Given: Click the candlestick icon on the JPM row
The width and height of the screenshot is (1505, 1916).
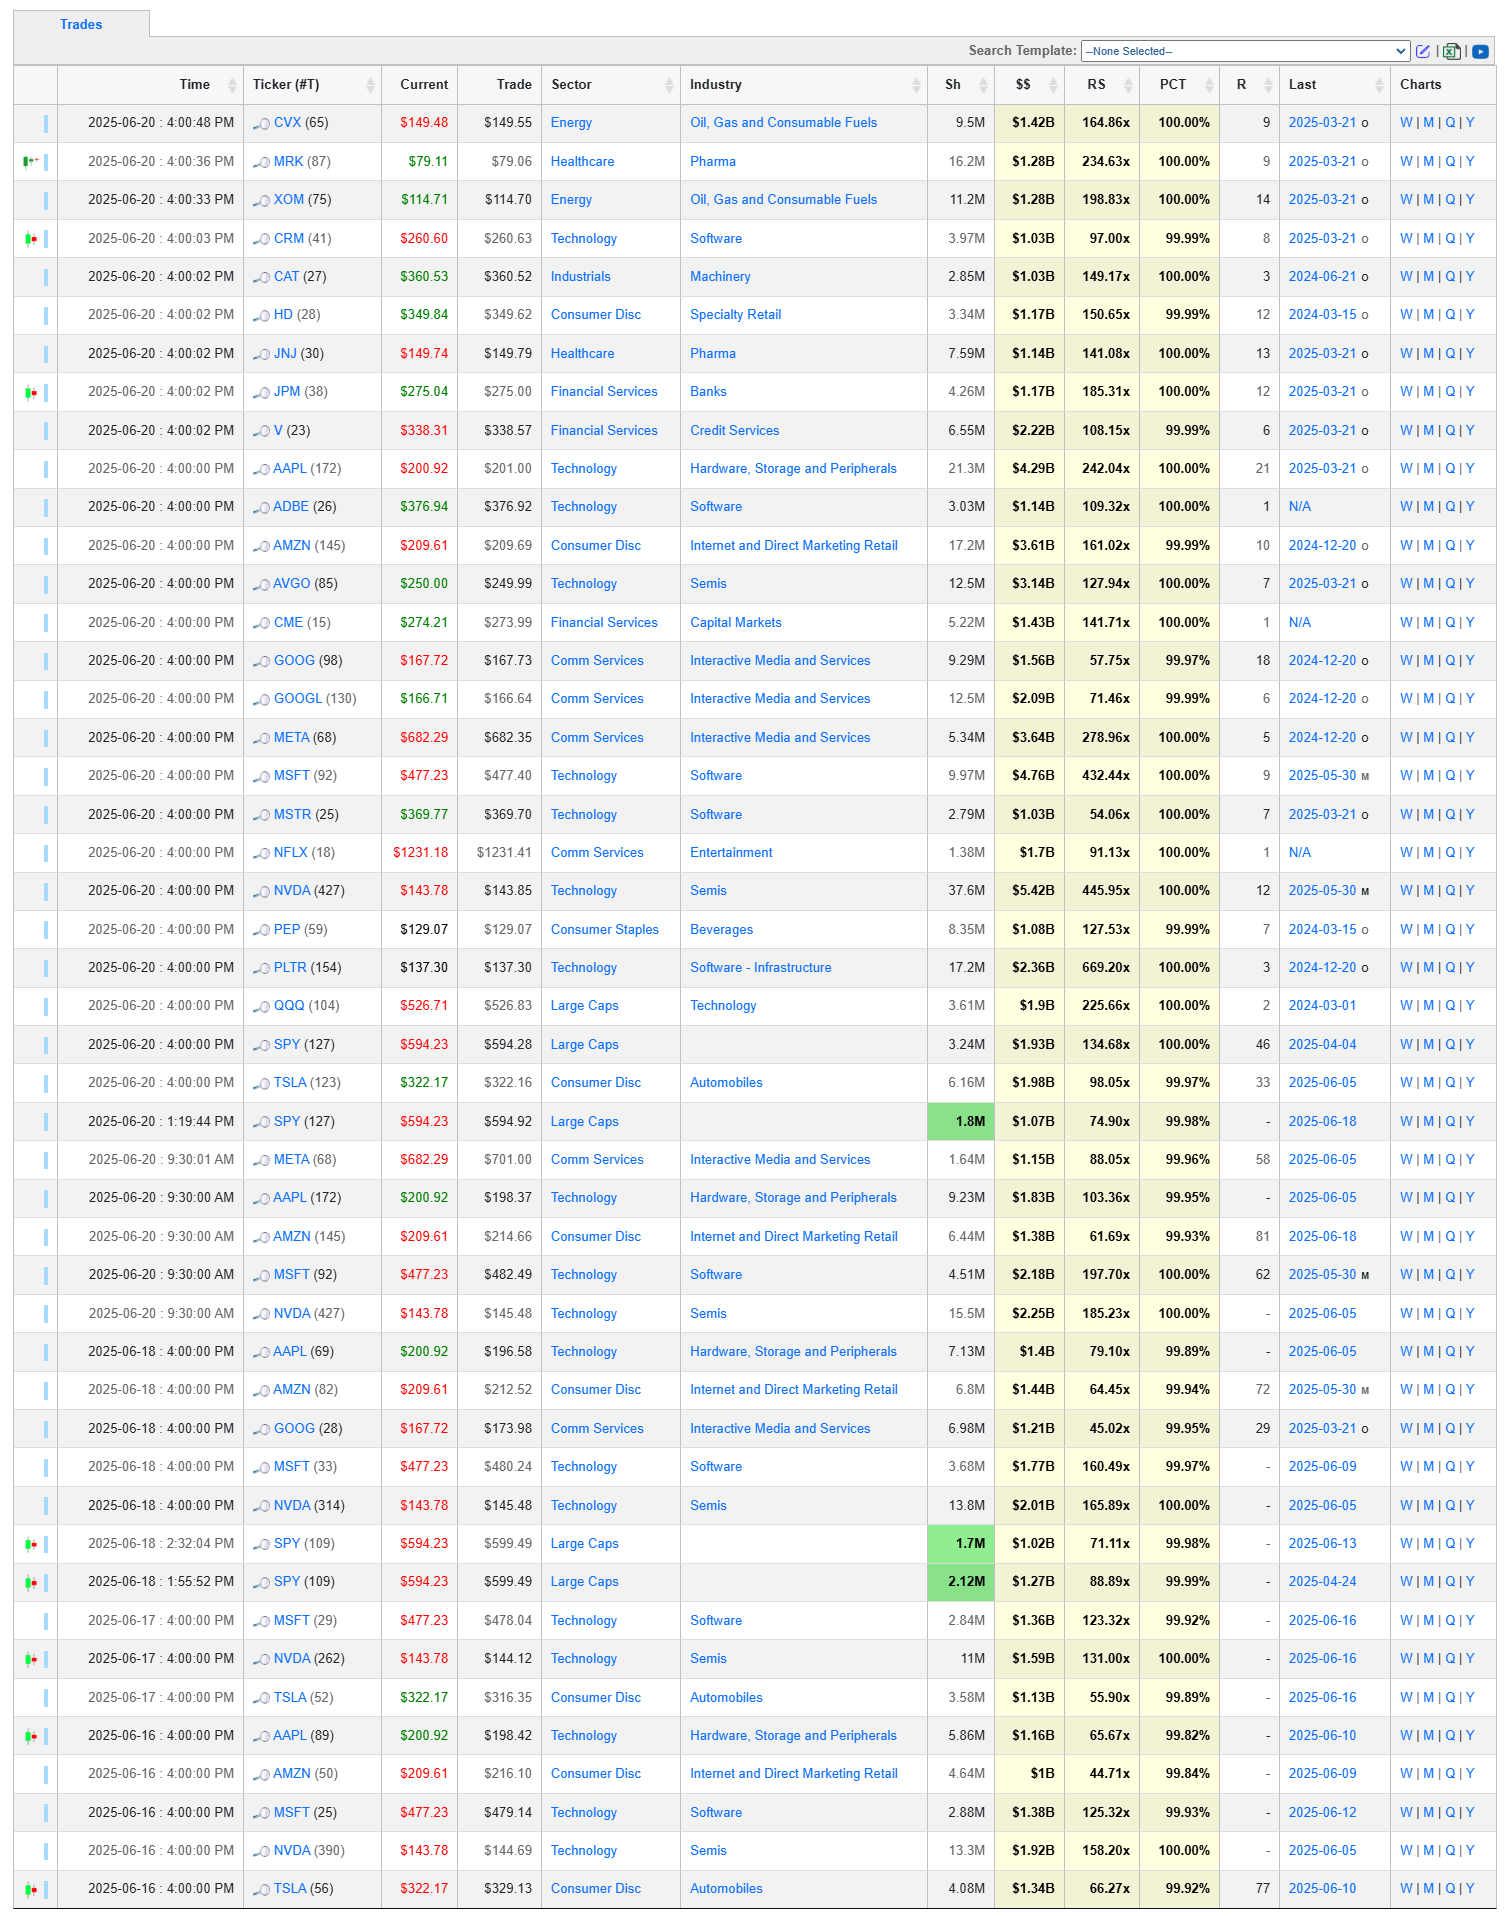Looking at the screenshot, I should point(31,392).
